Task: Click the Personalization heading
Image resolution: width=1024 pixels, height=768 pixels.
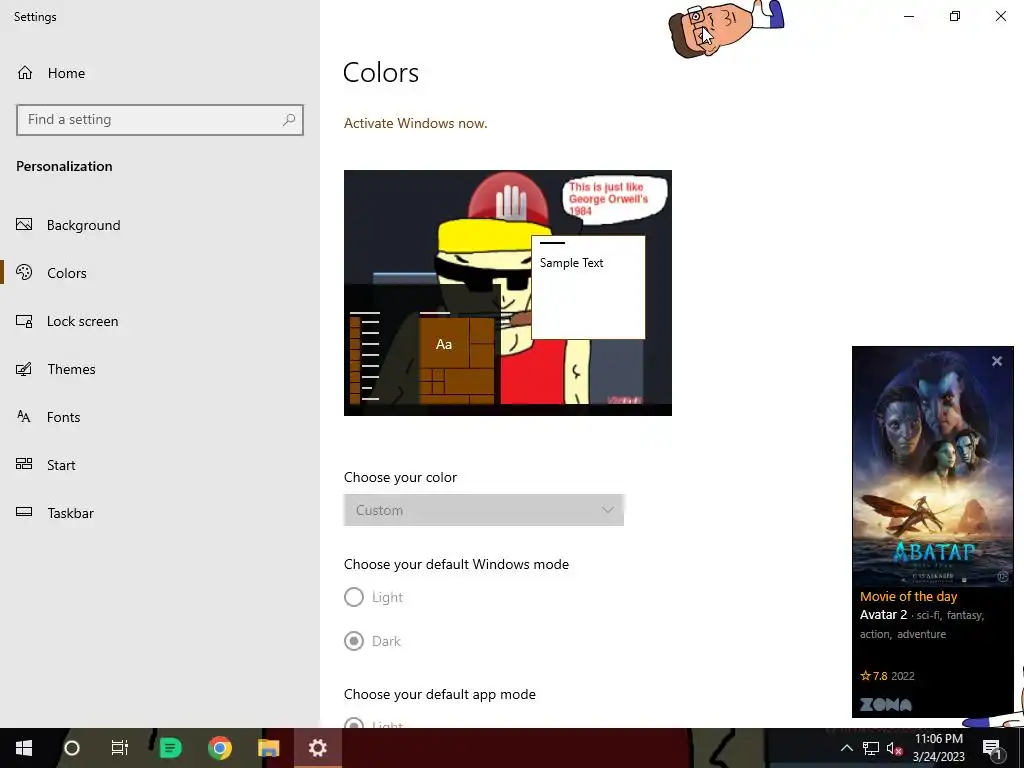Action: 64,166
